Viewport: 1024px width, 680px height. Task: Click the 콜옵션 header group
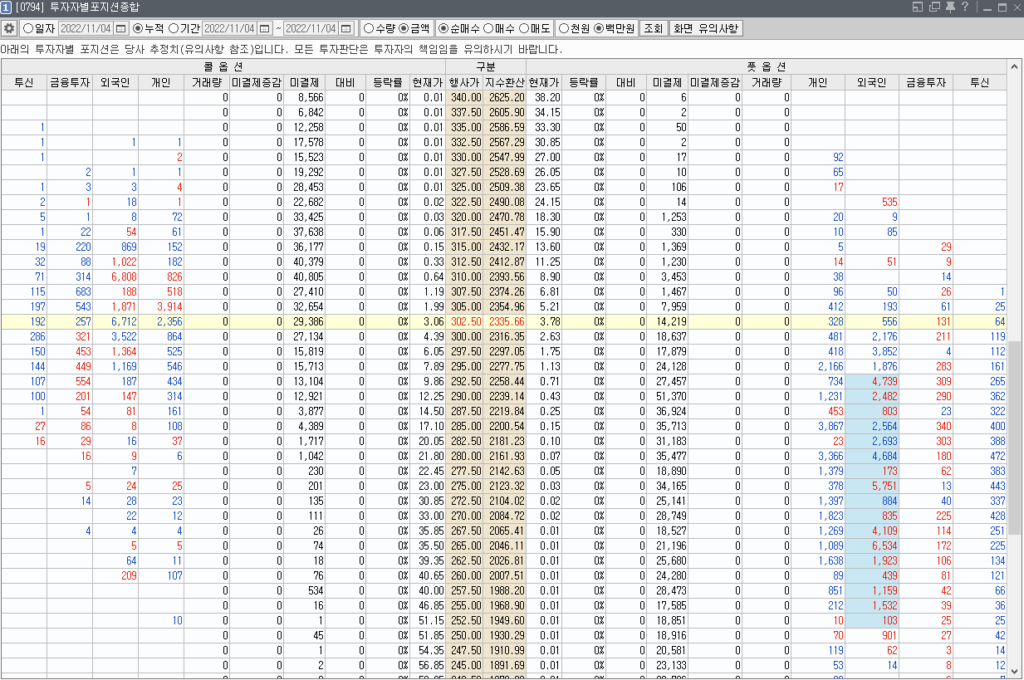pos(222,66)
